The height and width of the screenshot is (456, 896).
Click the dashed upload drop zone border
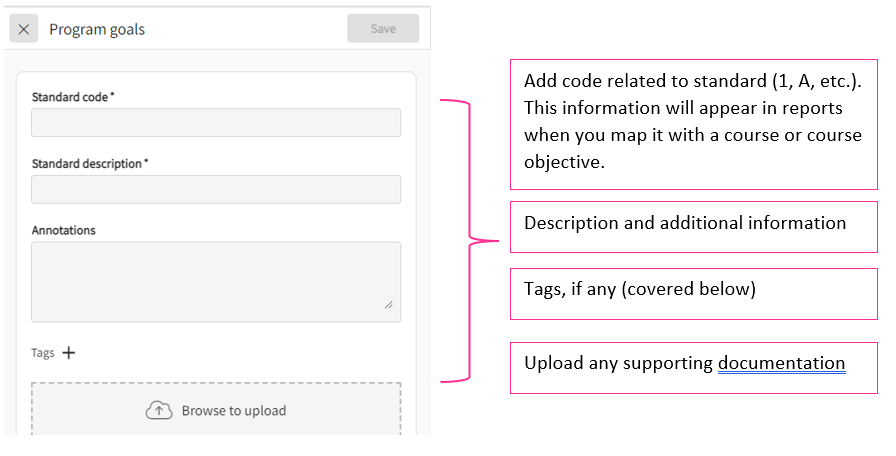coord(216,383)
